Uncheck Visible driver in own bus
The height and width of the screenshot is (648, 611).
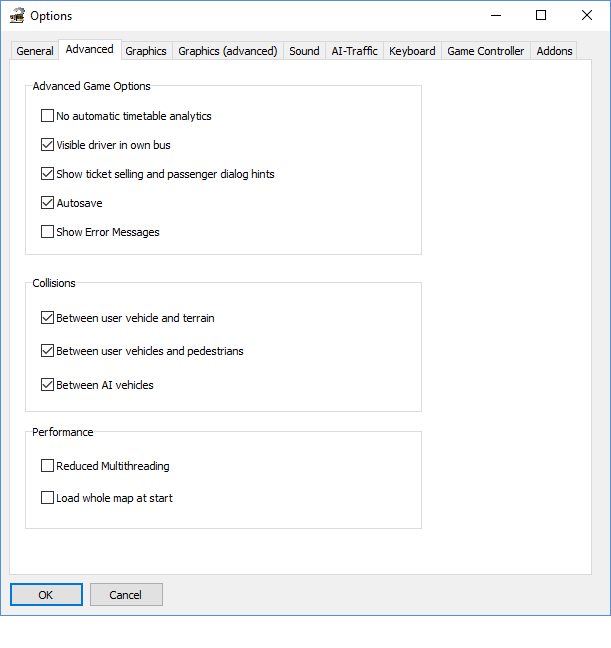tap(48, 145)
